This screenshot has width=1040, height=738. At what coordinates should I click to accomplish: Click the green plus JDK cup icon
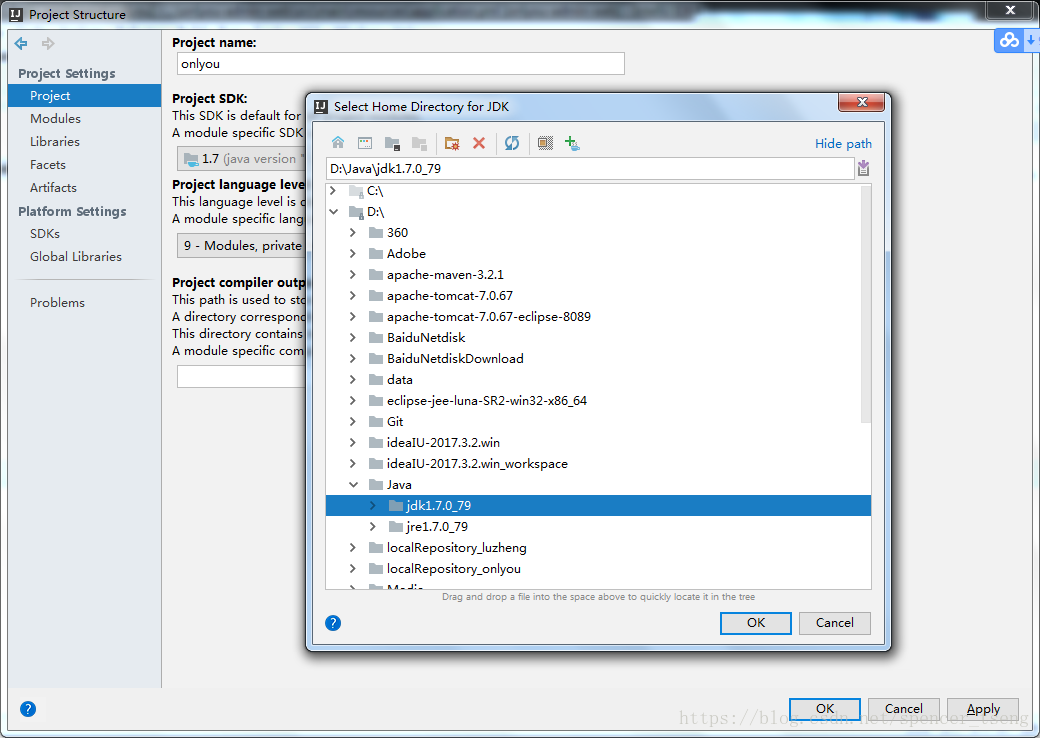pos(572,143)
